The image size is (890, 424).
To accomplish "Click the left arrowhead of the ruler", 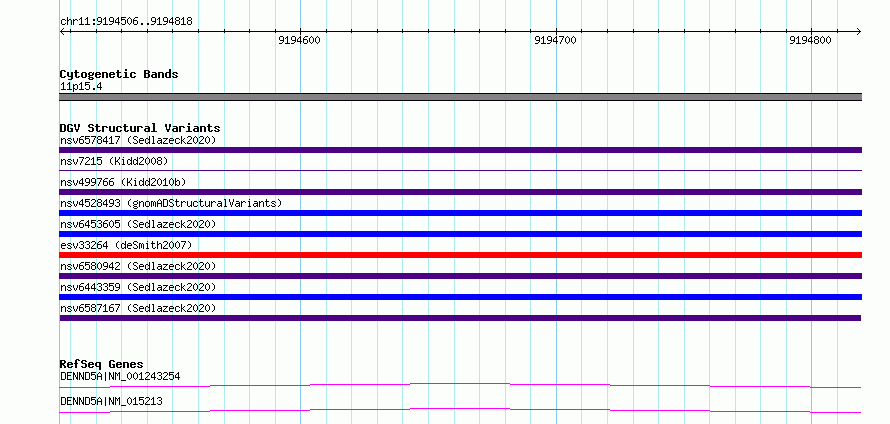I will coord(62,31).
